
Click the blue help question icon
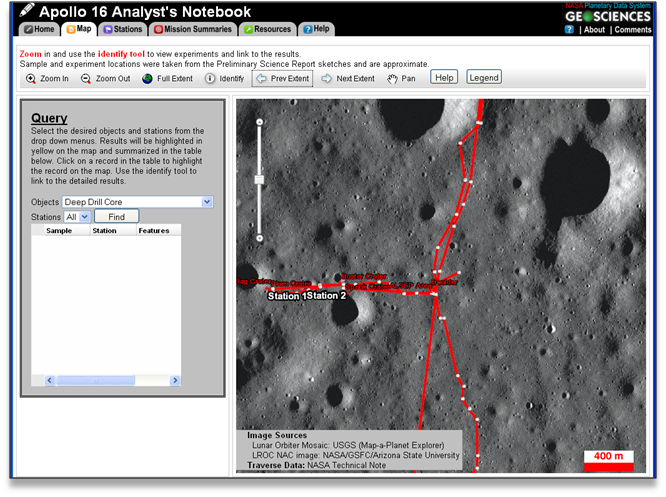pos(569,30)
